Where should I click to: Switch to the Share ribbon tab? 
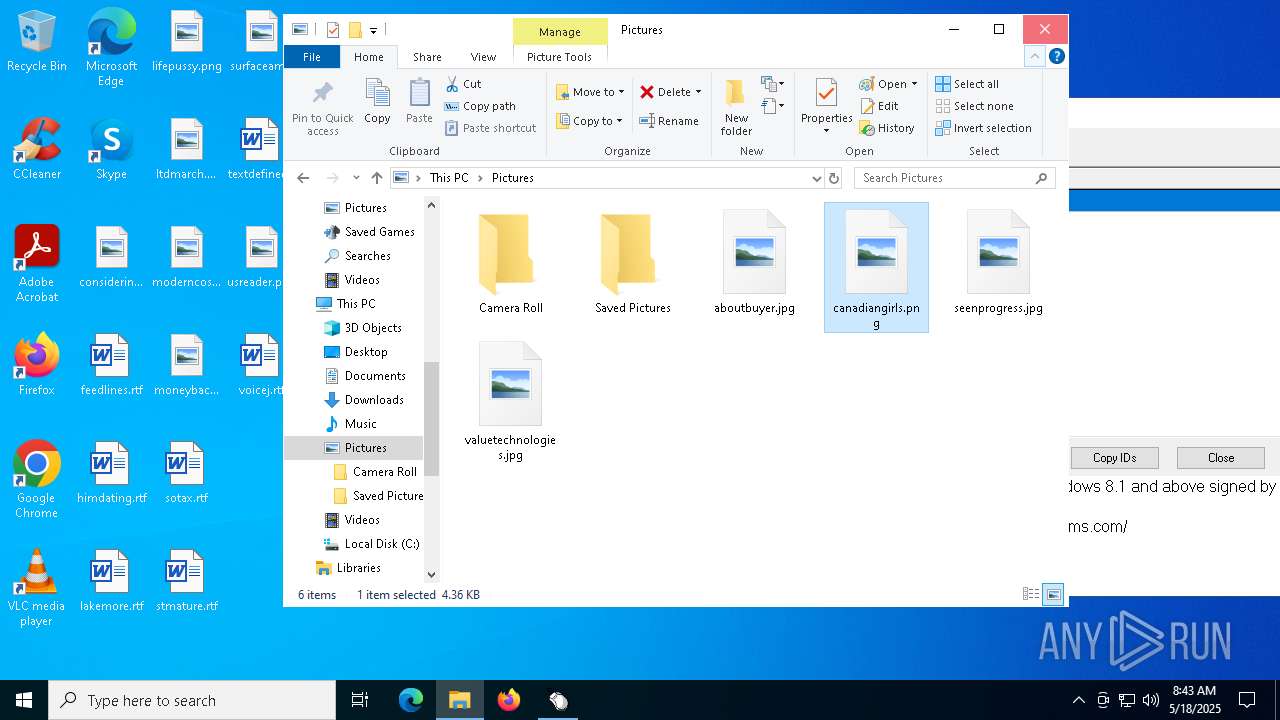(x=427, y=57)
